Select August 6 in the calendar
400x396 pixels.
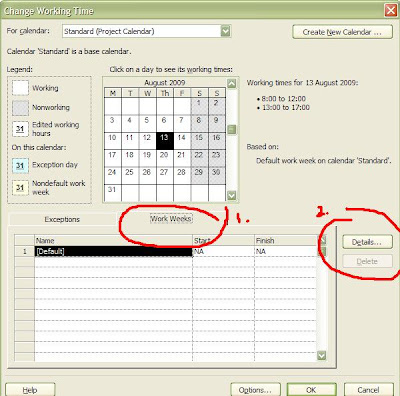click(165, 123)
